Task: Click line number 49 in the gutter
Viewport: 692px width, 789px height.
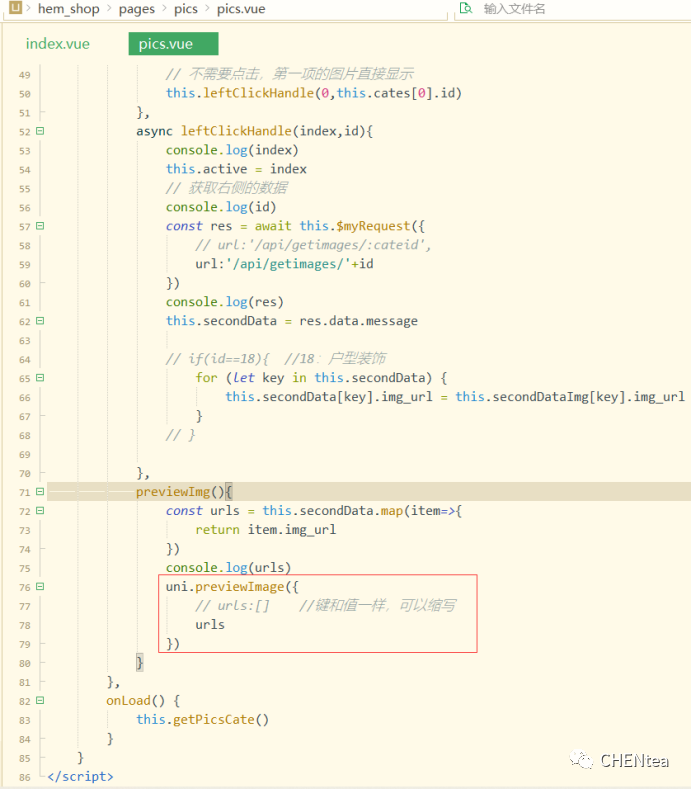Action: 25,75
